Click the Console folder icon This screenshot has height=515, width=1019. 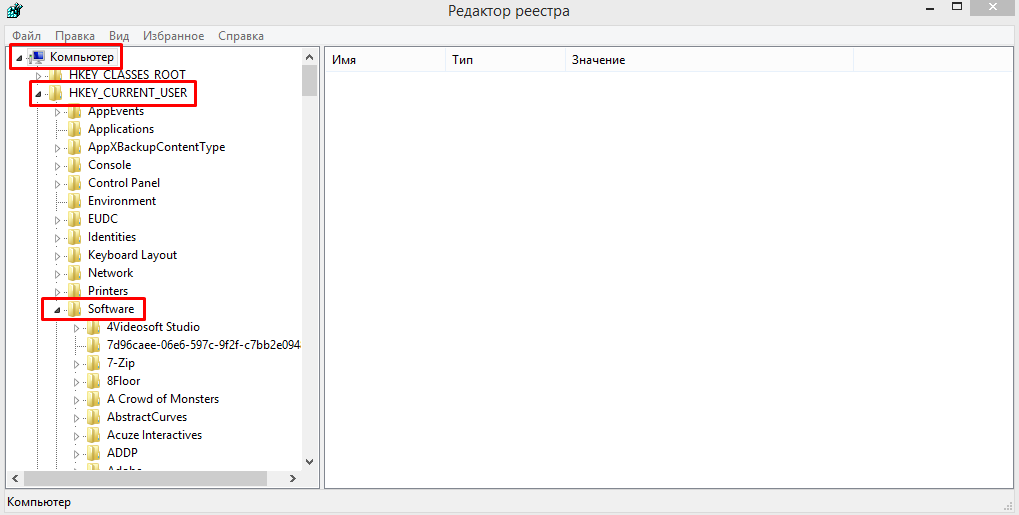pyautogui.click(x=75, y=165)
